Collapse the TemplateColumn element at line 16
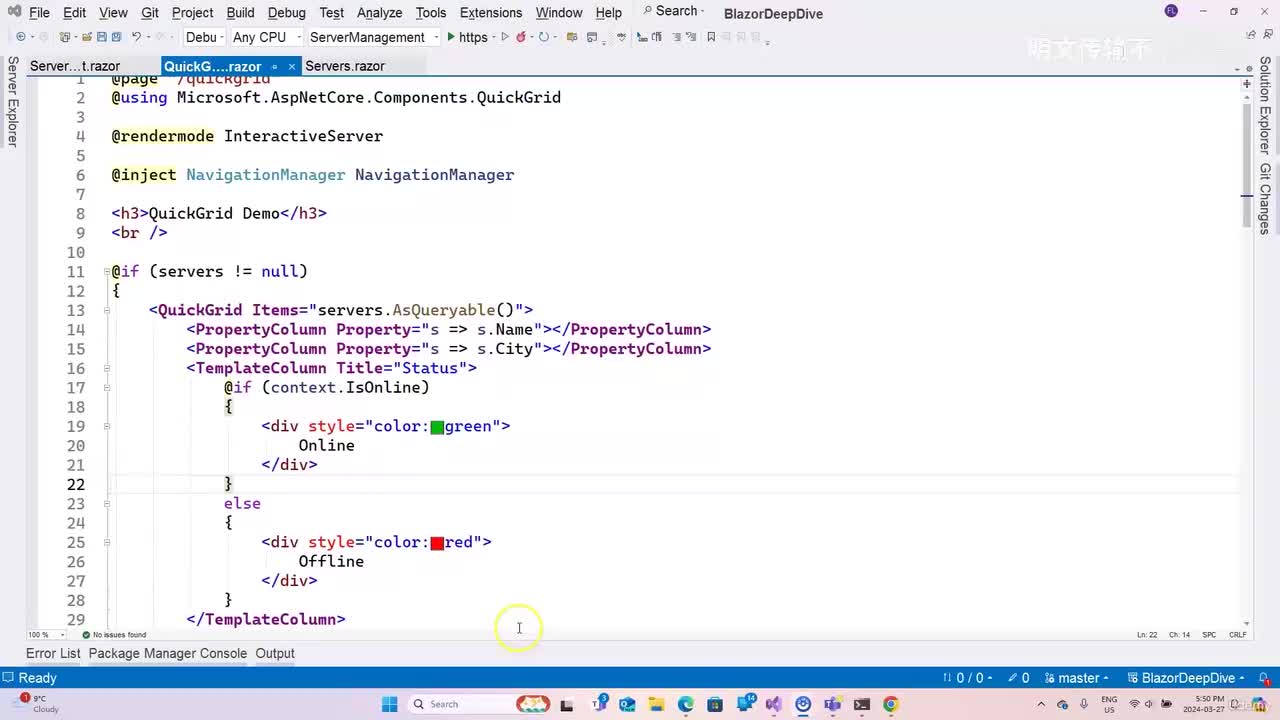 tap(106, 368)
